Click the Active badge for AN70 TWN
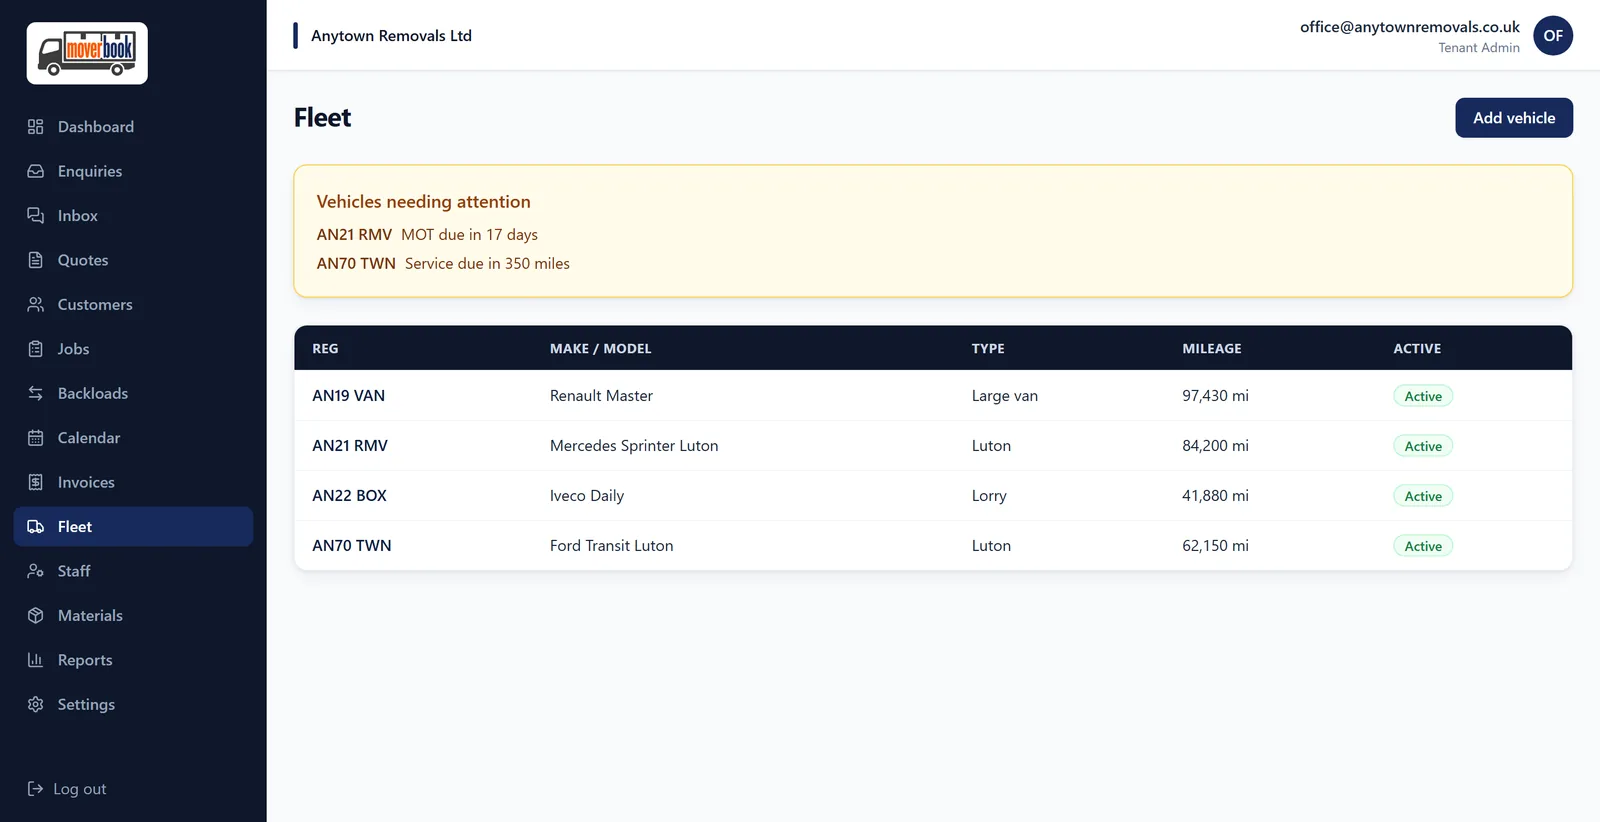 tap(1423, 546)
